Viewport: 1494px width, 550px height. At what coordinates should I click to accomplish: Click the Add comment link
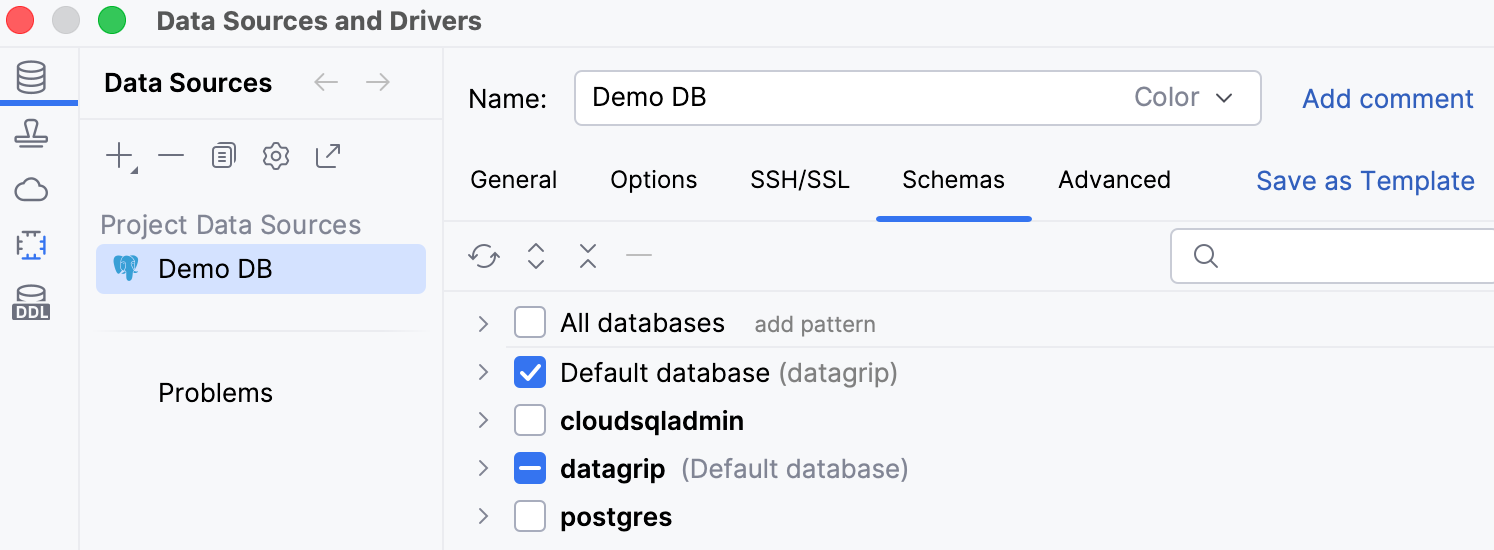click(1388, 99)
